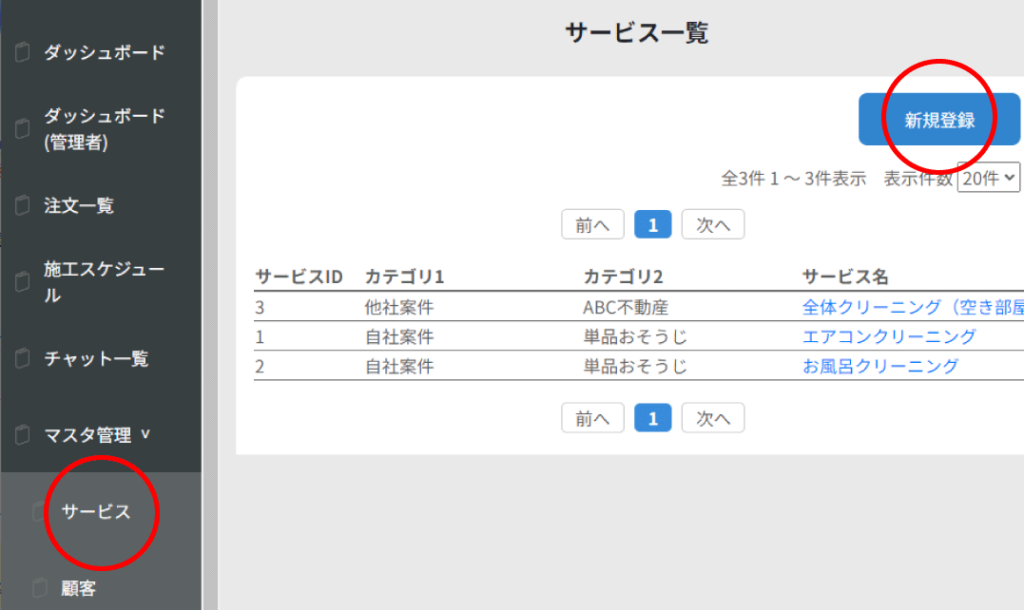Click the icon next to 施工スケジュール
This screenshot has width=1024, height=610.
coord(23,283)
